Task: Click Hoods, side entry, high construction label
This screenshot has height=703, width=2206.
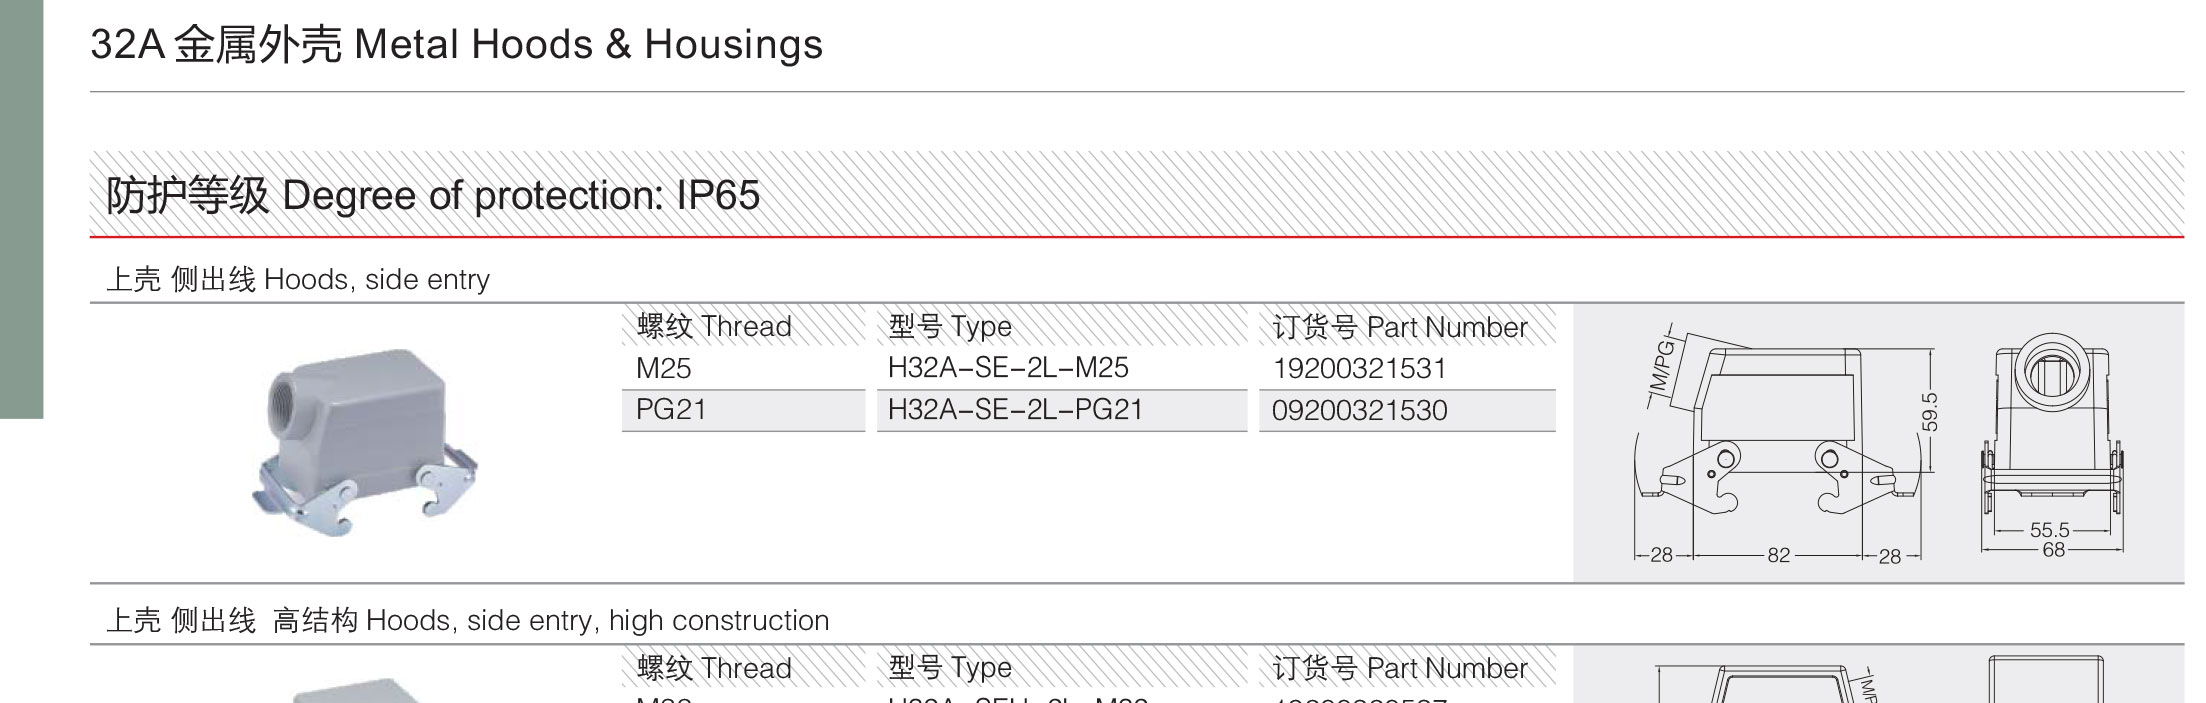Action: 468,620
